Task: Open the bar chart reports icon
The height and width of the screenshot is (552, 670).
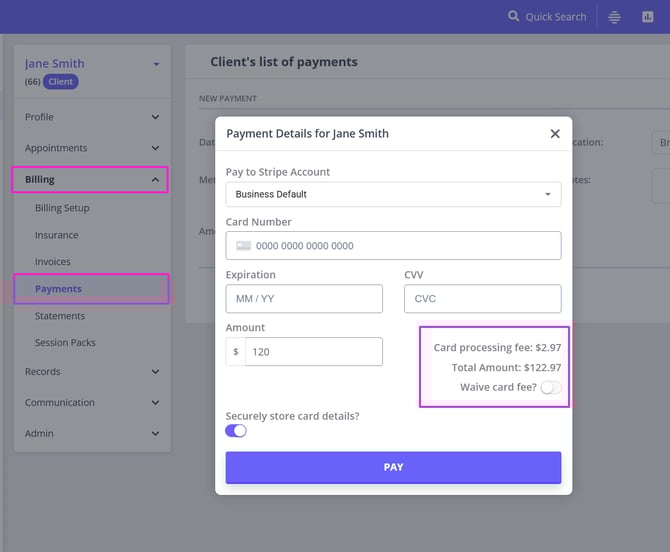Action: click(x=648, y=17)
